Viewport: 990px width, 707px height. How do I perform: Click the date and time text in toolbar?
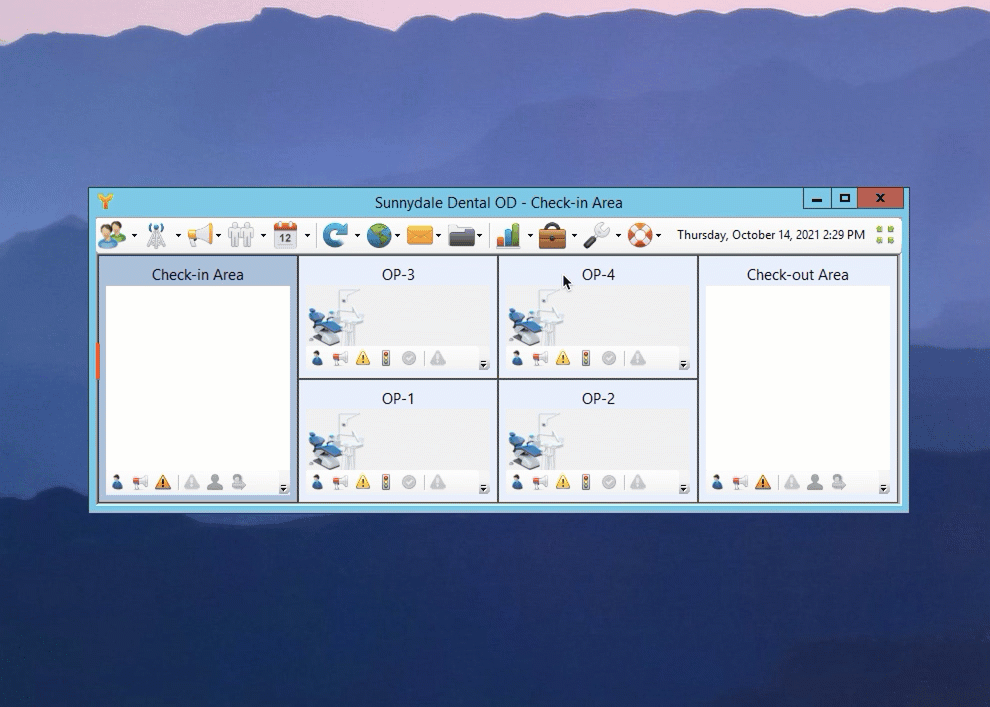point(771,235)
